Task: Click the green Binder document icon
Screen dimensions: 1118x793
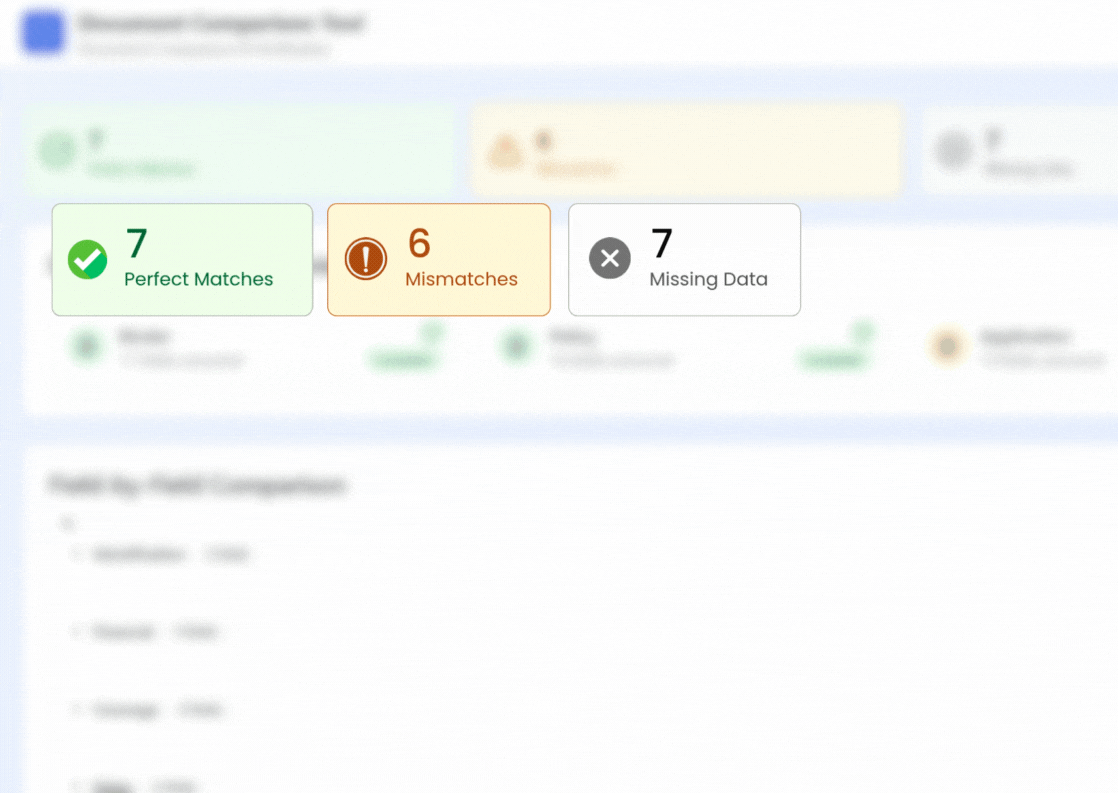Action: click(x=87, y=347)
